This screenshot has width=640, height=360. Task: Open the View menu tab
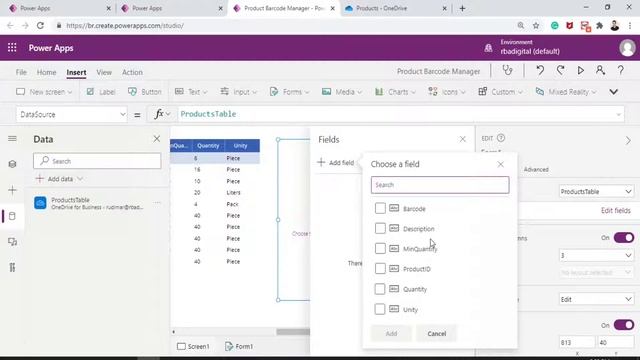[104, 72]
